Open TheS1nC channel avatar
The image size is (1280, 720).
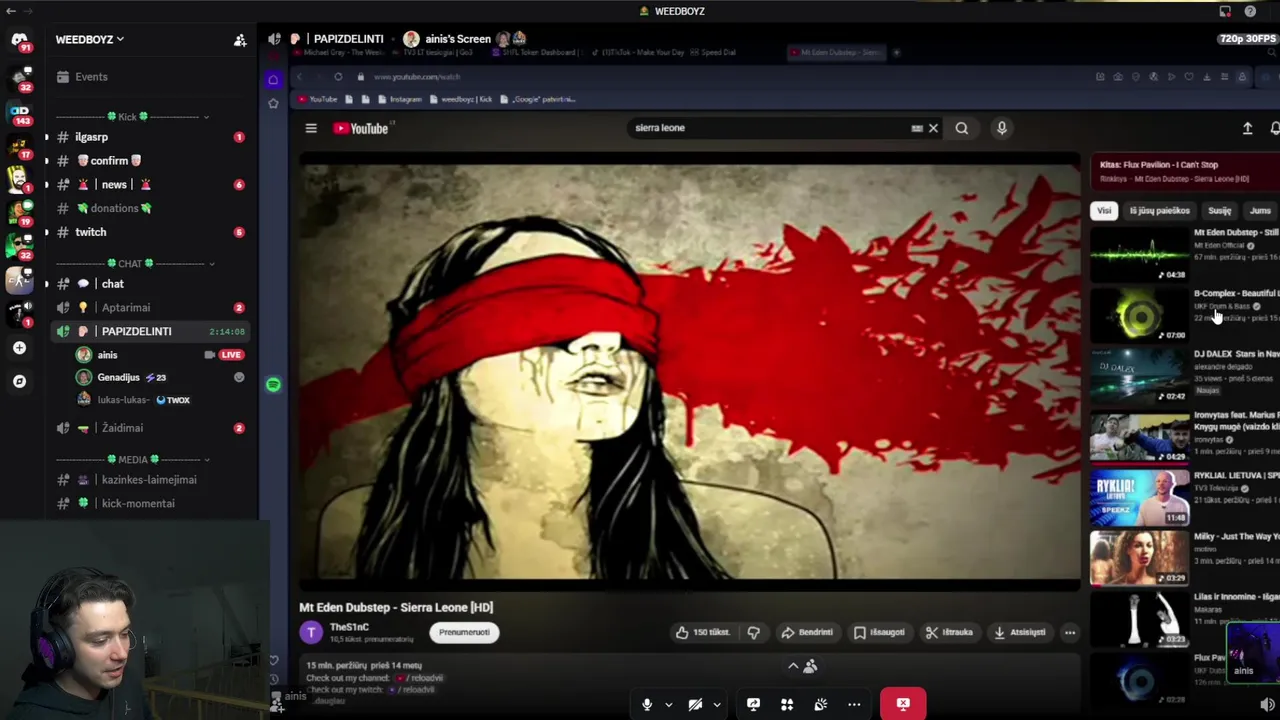point(311,632)
